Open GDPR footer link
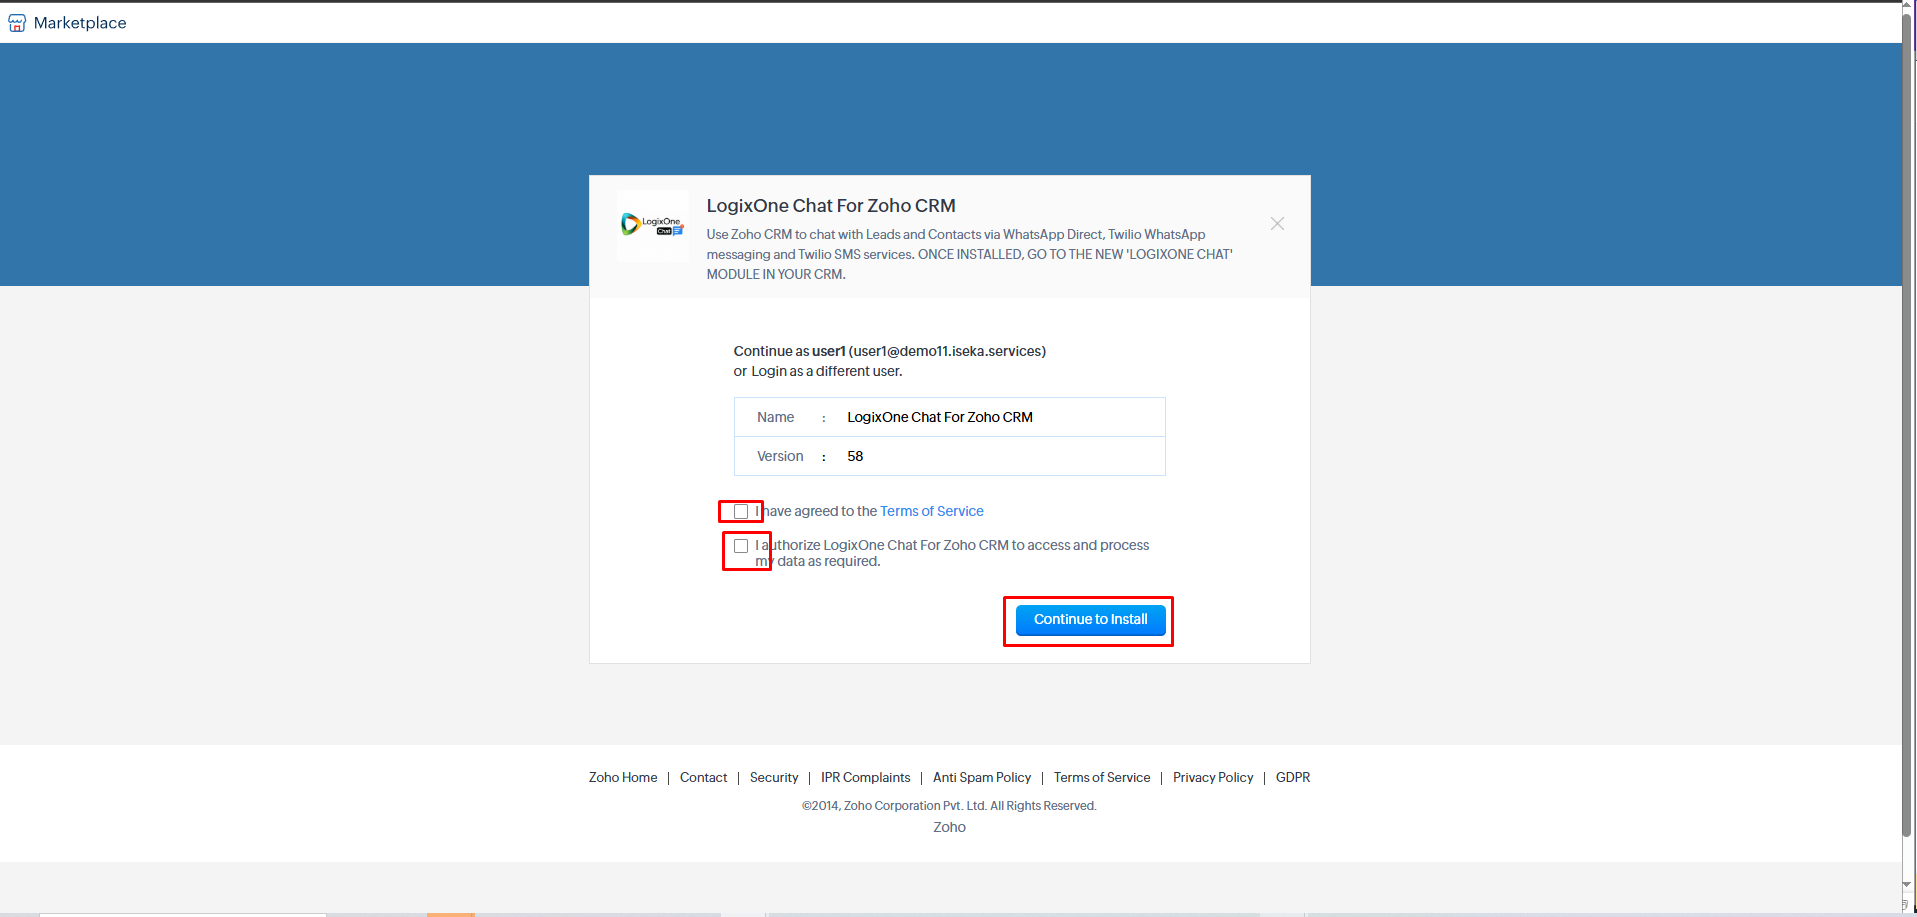Screen dimensions: 1917x917 (1293, 777)
